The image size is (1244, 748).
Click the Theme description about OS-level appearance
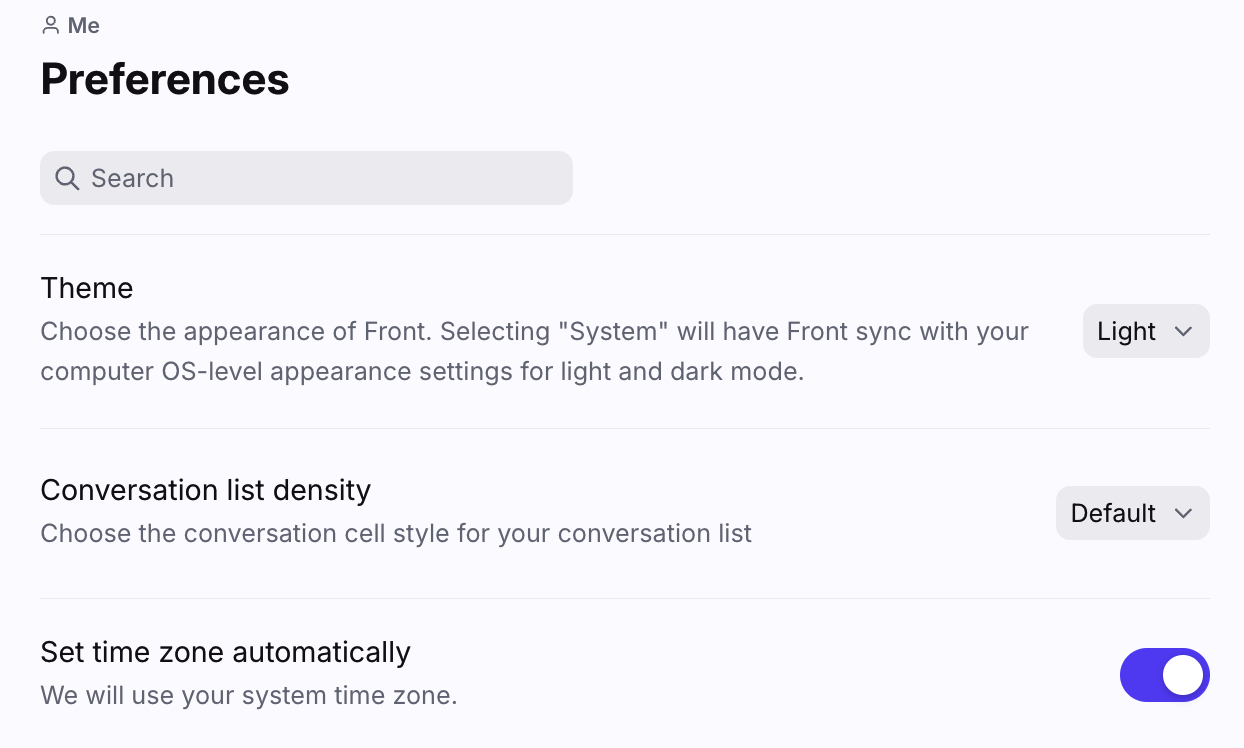[x=534, y=351]
